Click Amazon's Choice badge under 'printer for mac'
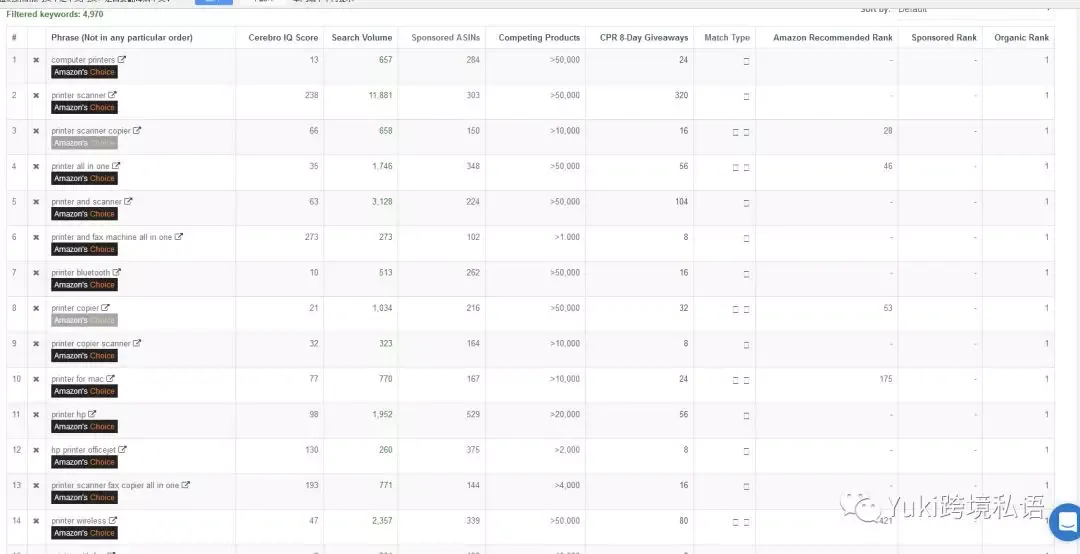Viewport: 1080px width, 554px height. click(x=84, y=391)
